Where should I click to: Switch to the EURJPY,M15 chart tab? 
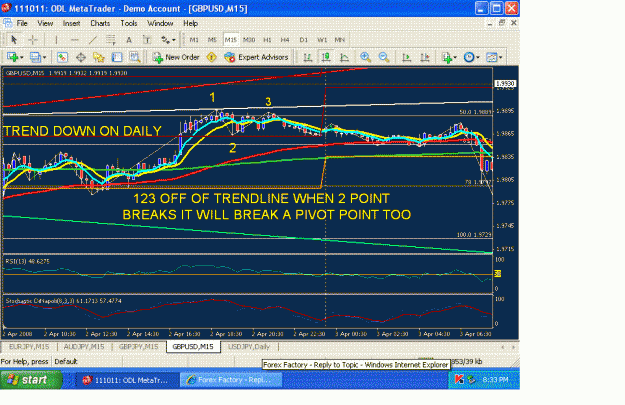click(29, 347)
